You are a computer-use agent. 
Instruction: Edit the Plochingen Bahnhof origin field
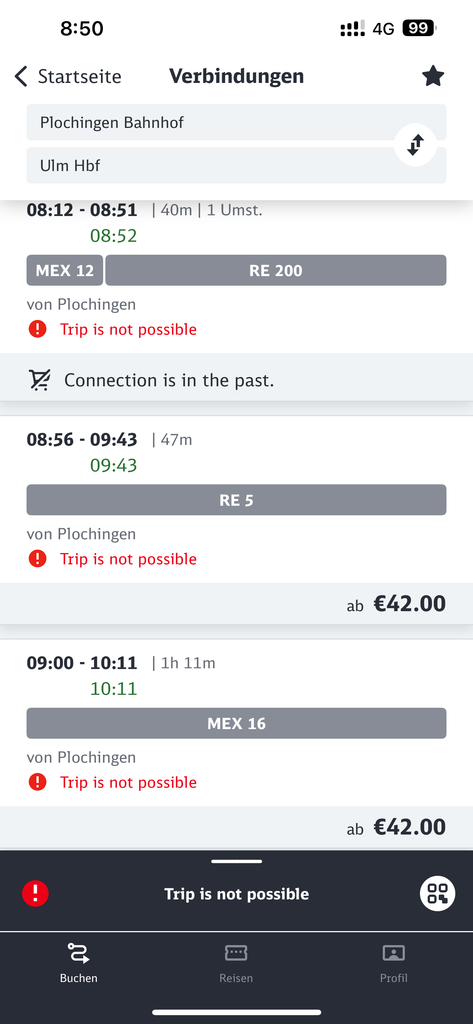click(x=236, y=122)
